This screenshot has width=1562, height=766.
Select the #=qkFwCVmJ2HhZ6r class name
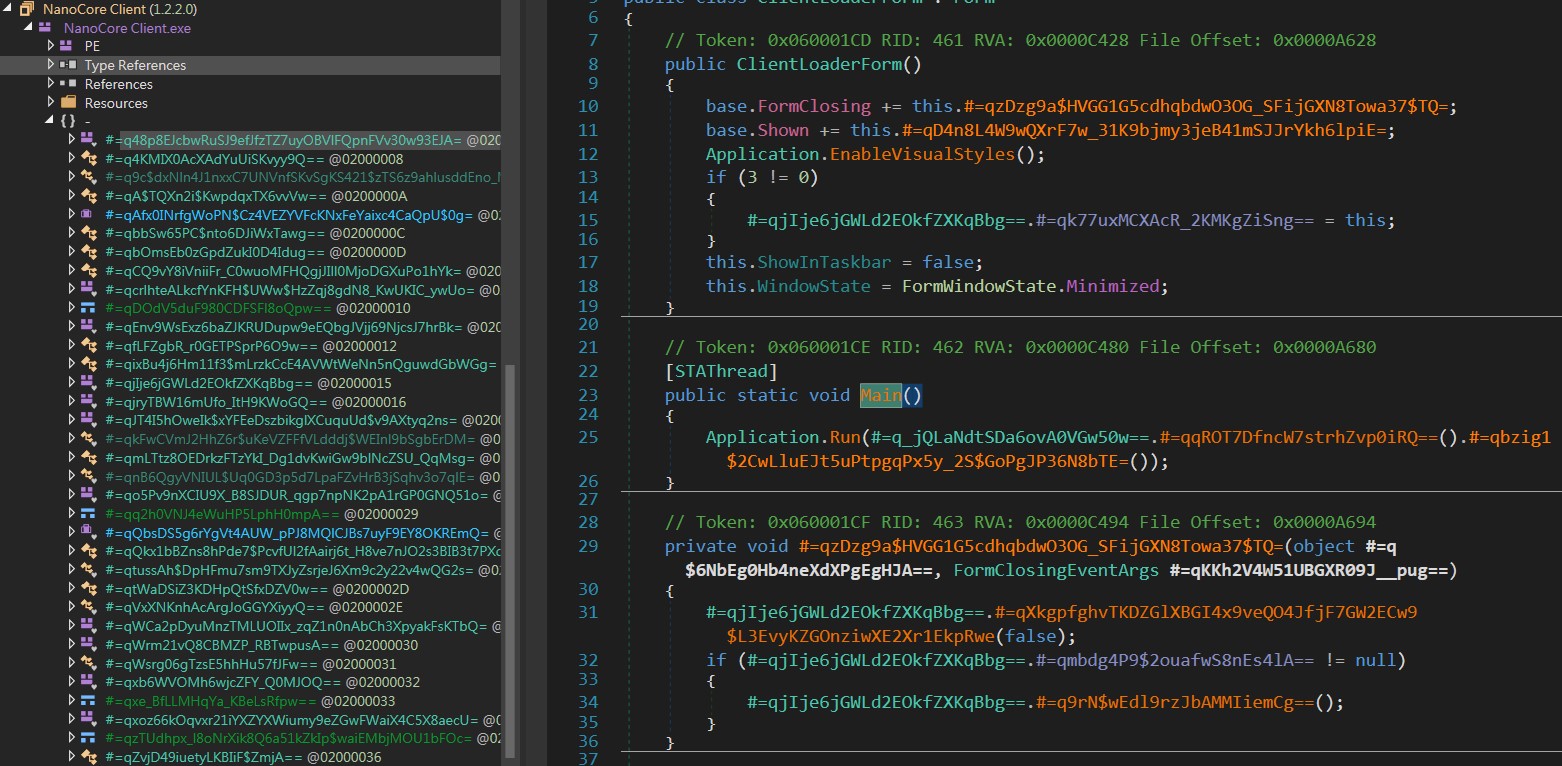290,439
